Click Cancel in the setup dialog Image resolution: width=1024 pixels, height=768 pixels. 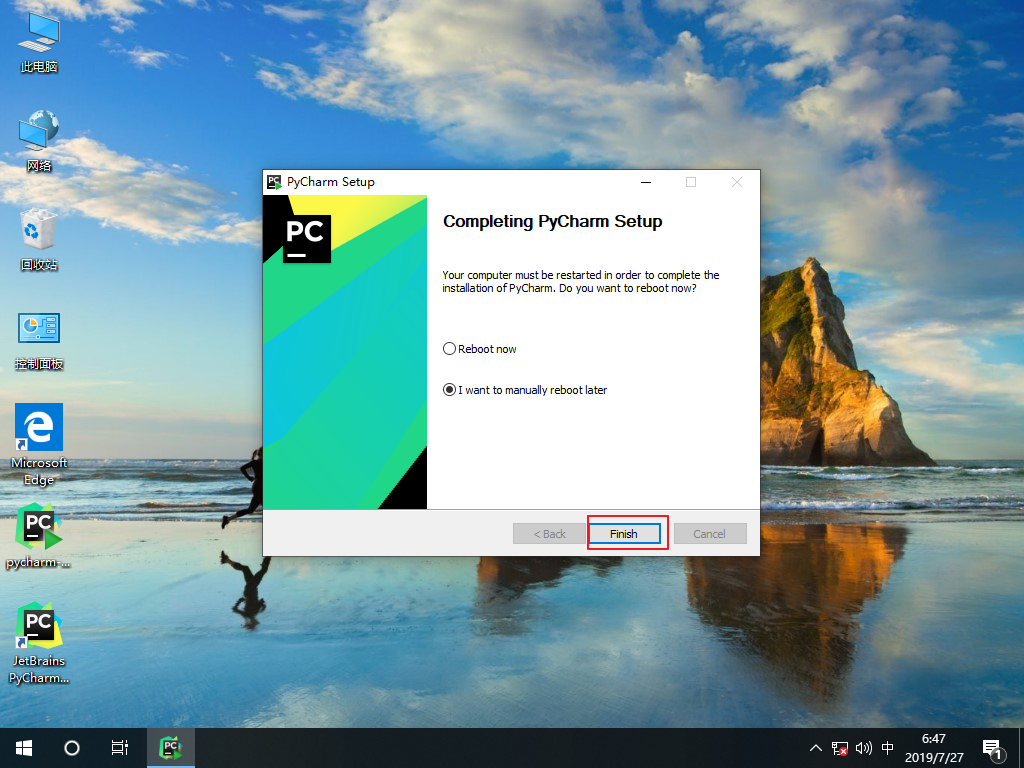click(x=710, y=533)
